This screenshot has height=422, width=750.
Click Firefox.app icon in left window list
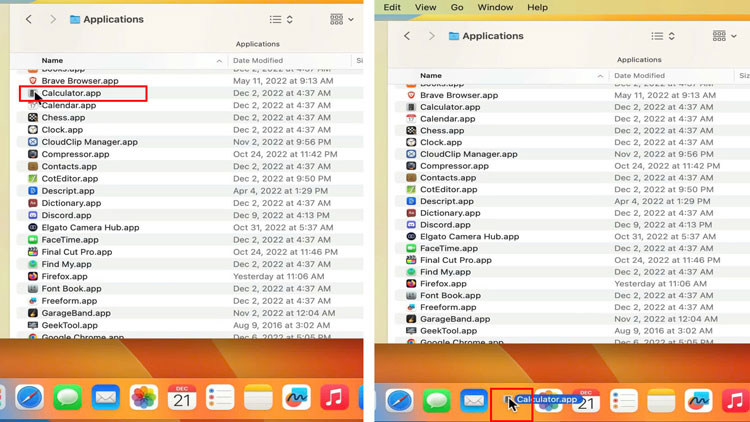pos(33,277)
